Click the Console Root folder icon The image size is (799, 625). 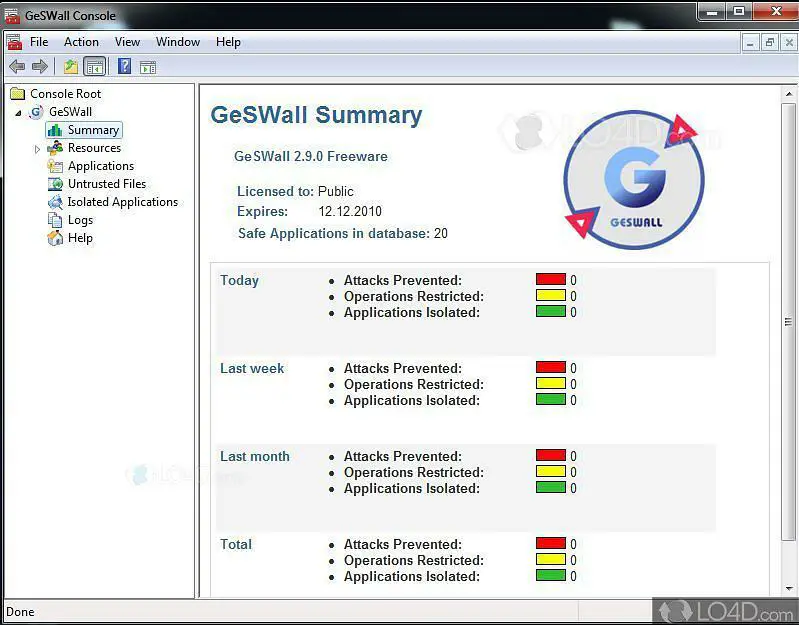(18, 94)
